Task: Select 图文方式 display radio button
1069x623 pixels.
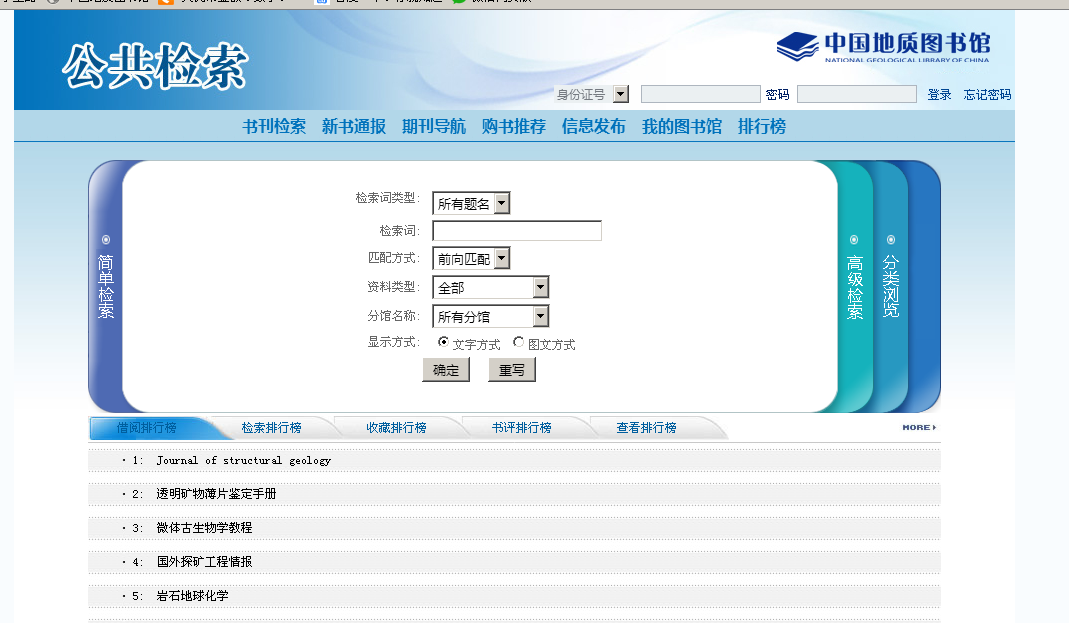Action: 518,343
